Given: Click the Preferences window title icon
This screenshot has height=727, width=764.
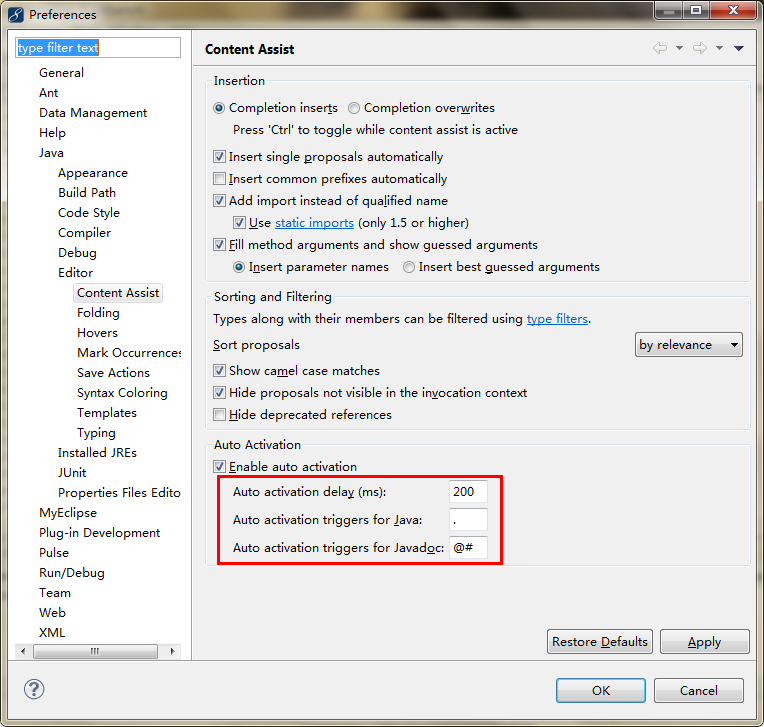Looking at the screenshot, I should [x=16, y=15].
